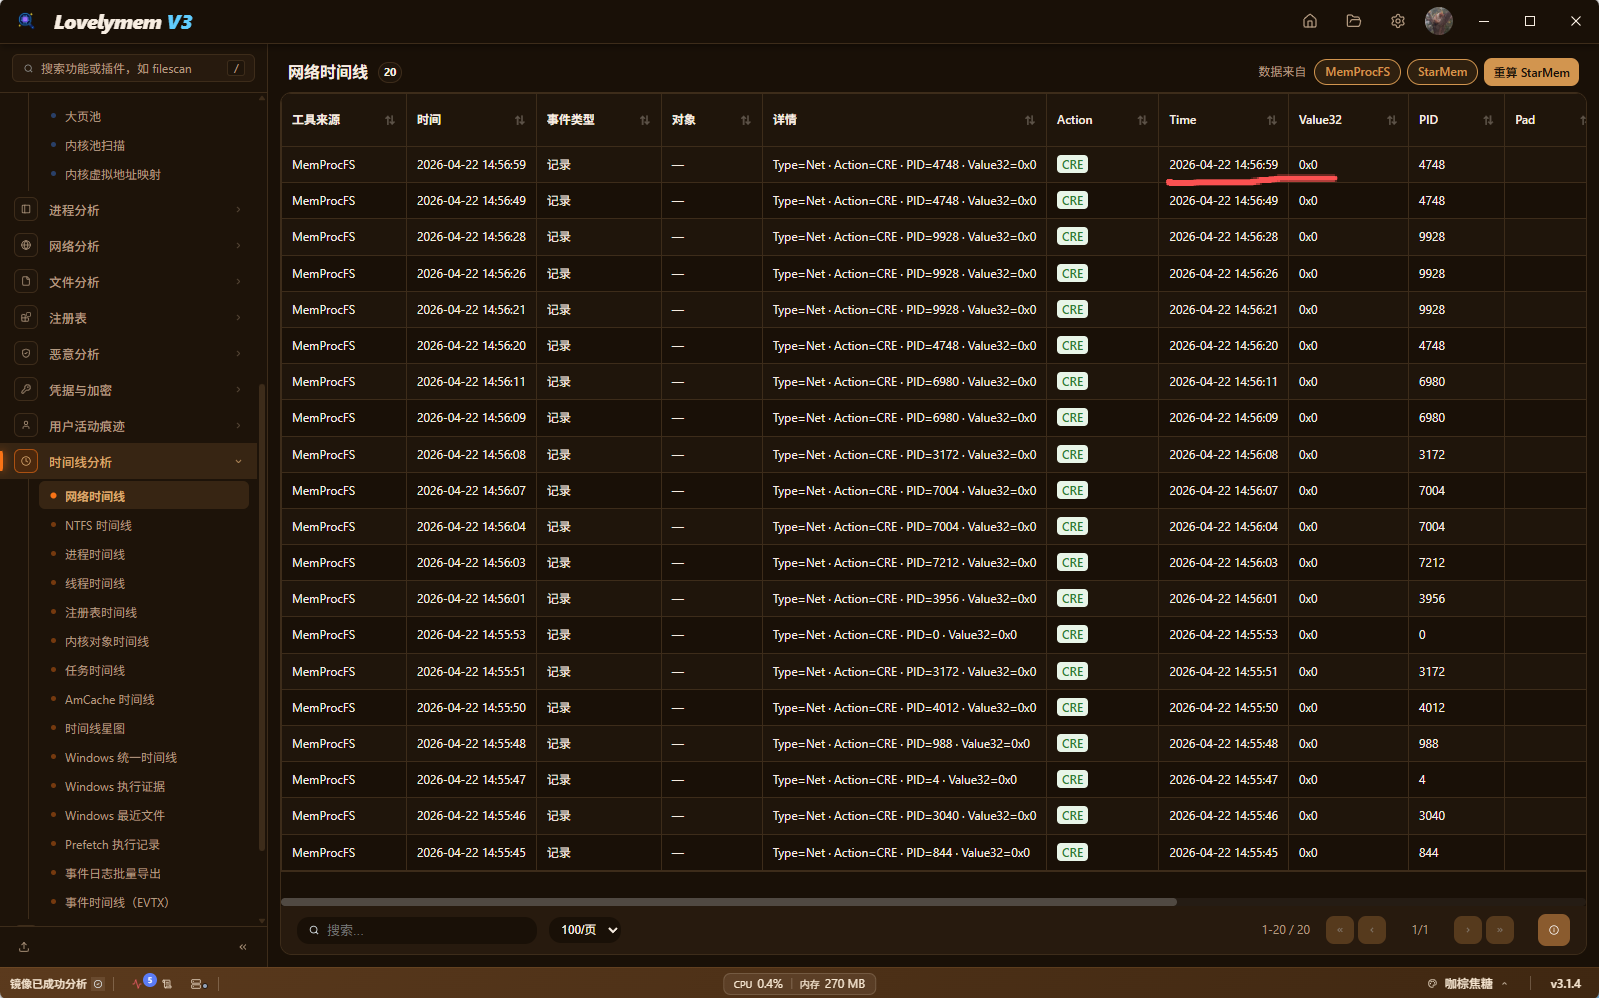Sort by 工具来源 column sort icon

coord(390,120)
